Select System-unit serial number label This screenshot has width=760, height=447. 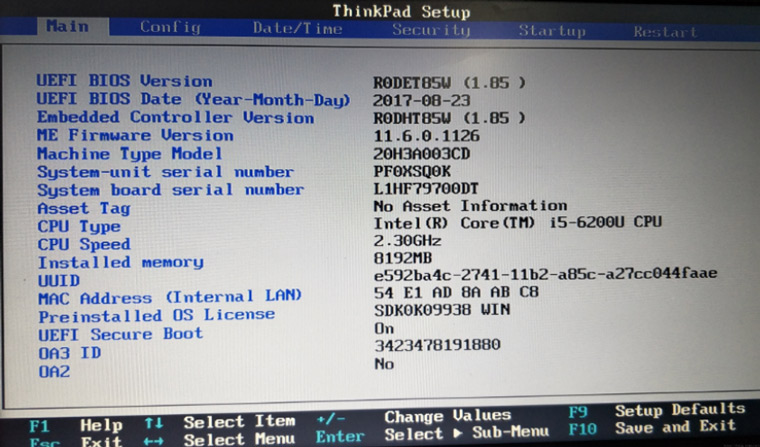(165, 172)
